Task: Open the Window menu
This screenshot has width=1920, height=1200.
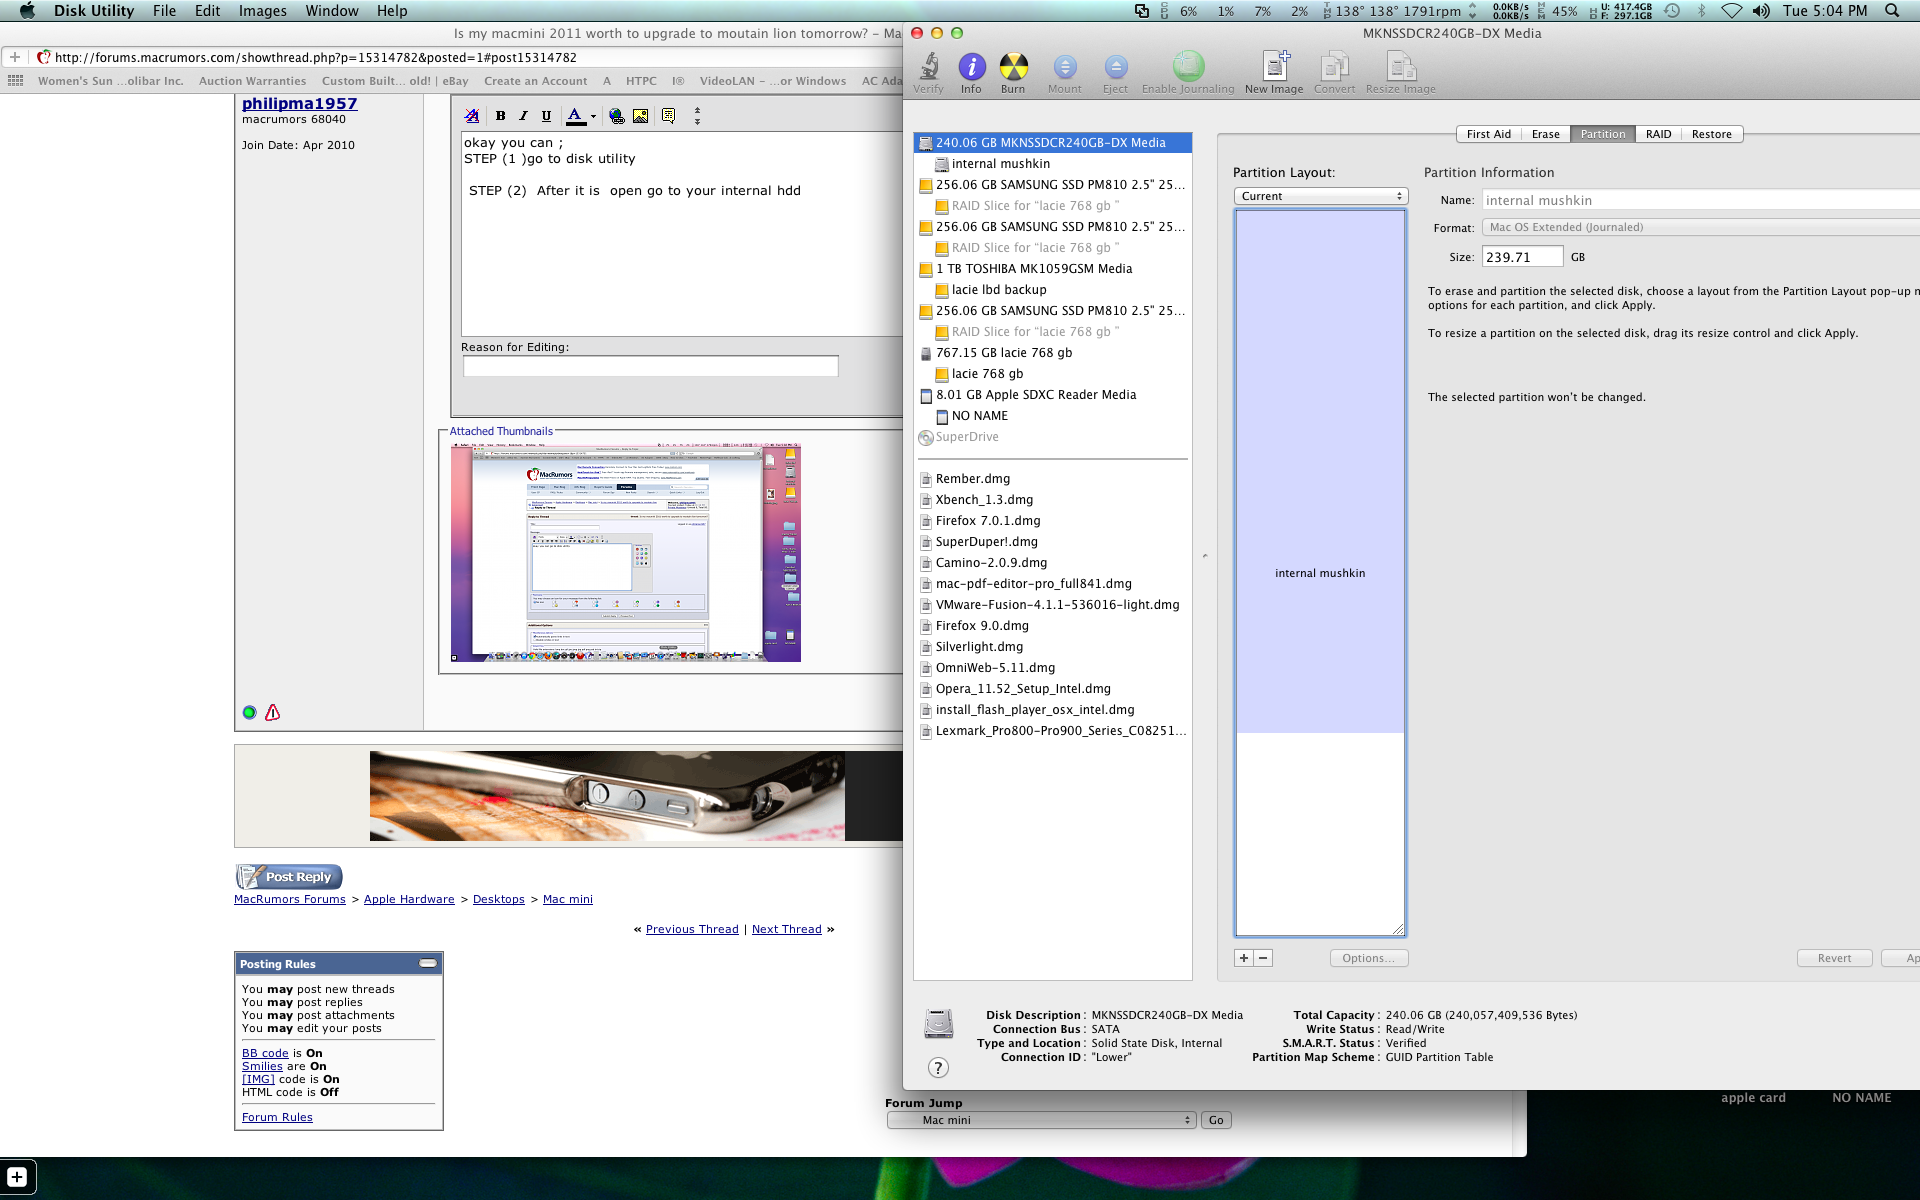Action: pos(332,10)
